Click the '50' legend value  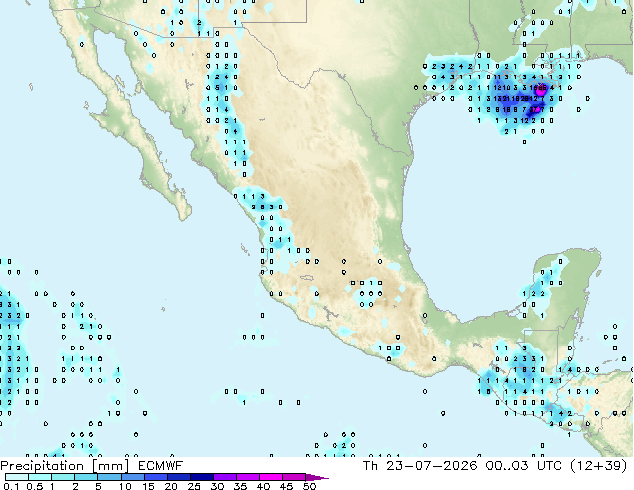click(310, 486)
